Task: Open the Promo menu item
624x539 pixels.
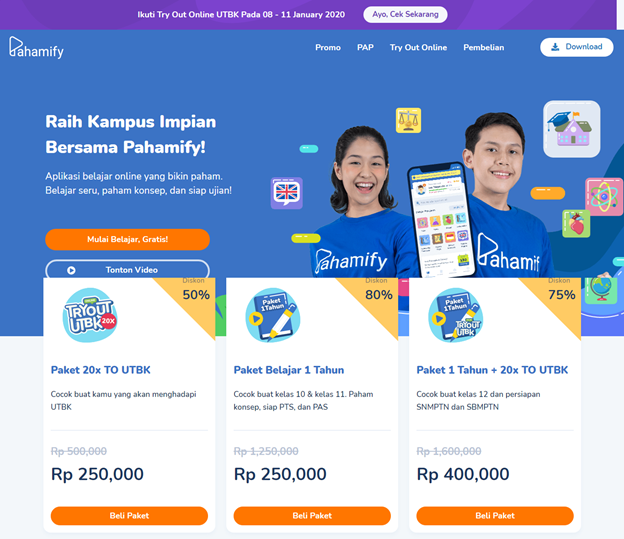Action: point(328,47)
